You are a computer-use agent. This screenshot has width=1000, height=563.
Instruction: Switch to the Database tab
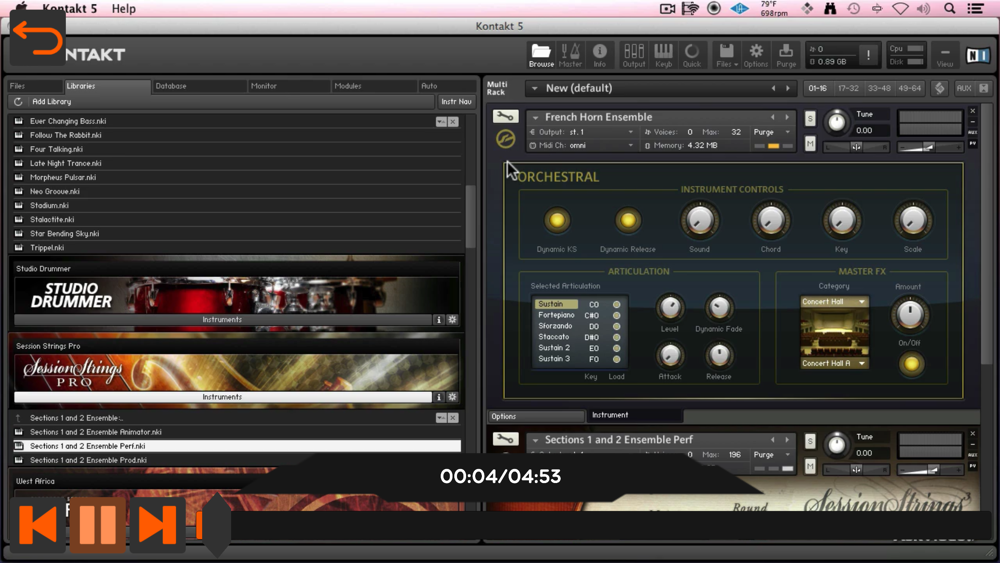[199, 86]
